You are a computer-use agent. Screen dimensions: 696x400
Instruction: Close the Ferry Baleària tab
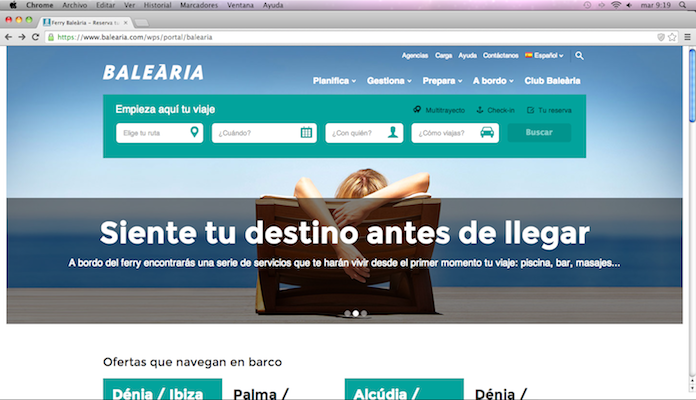(x=126, y=23)
